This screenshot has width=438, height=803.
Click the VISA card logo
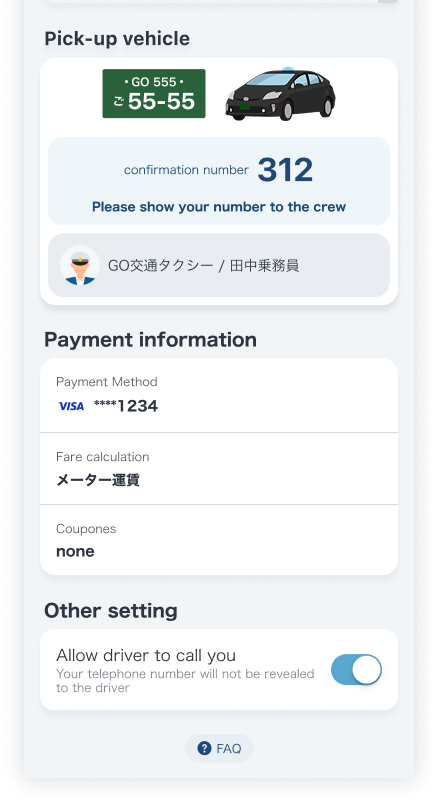pos(71,406)
